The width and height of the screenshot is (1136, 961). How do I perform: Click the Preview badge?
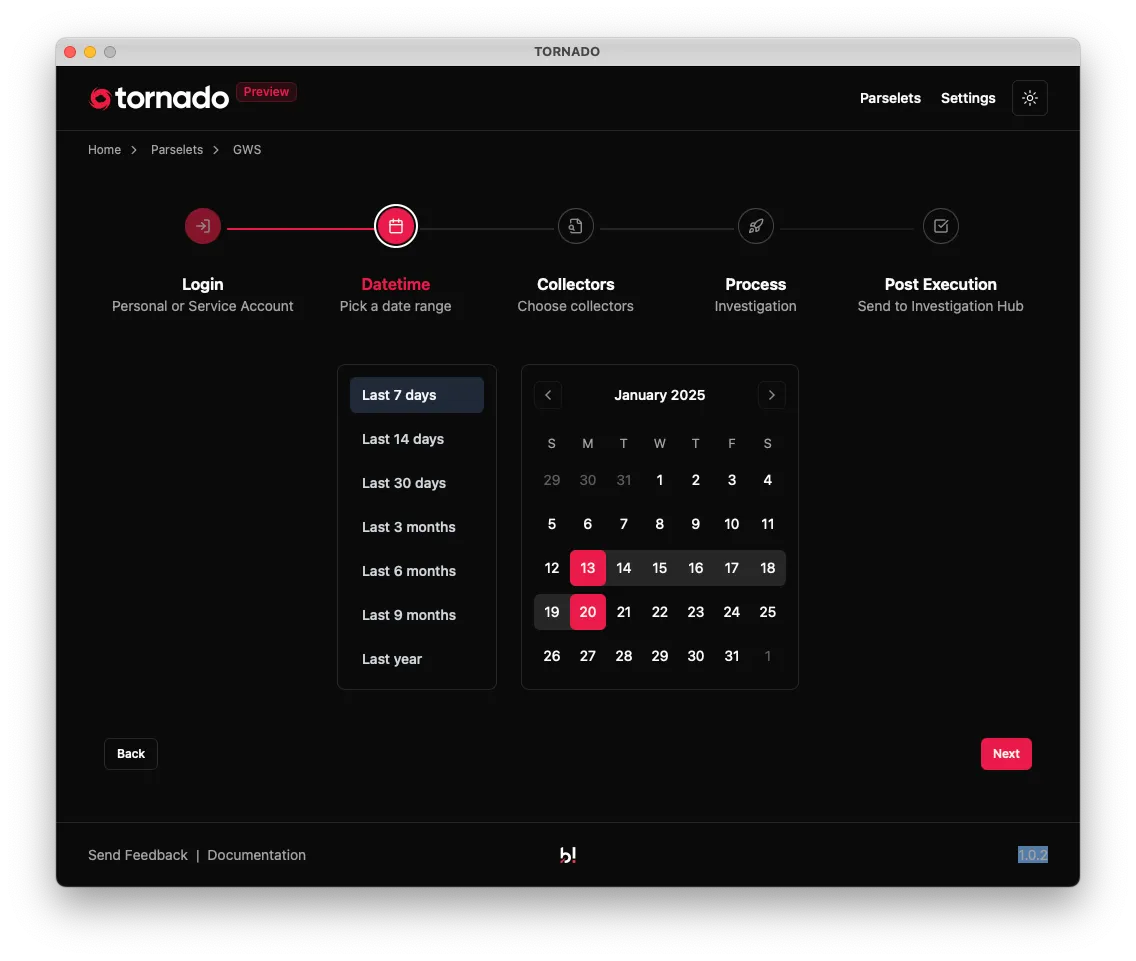click(266, 92)
